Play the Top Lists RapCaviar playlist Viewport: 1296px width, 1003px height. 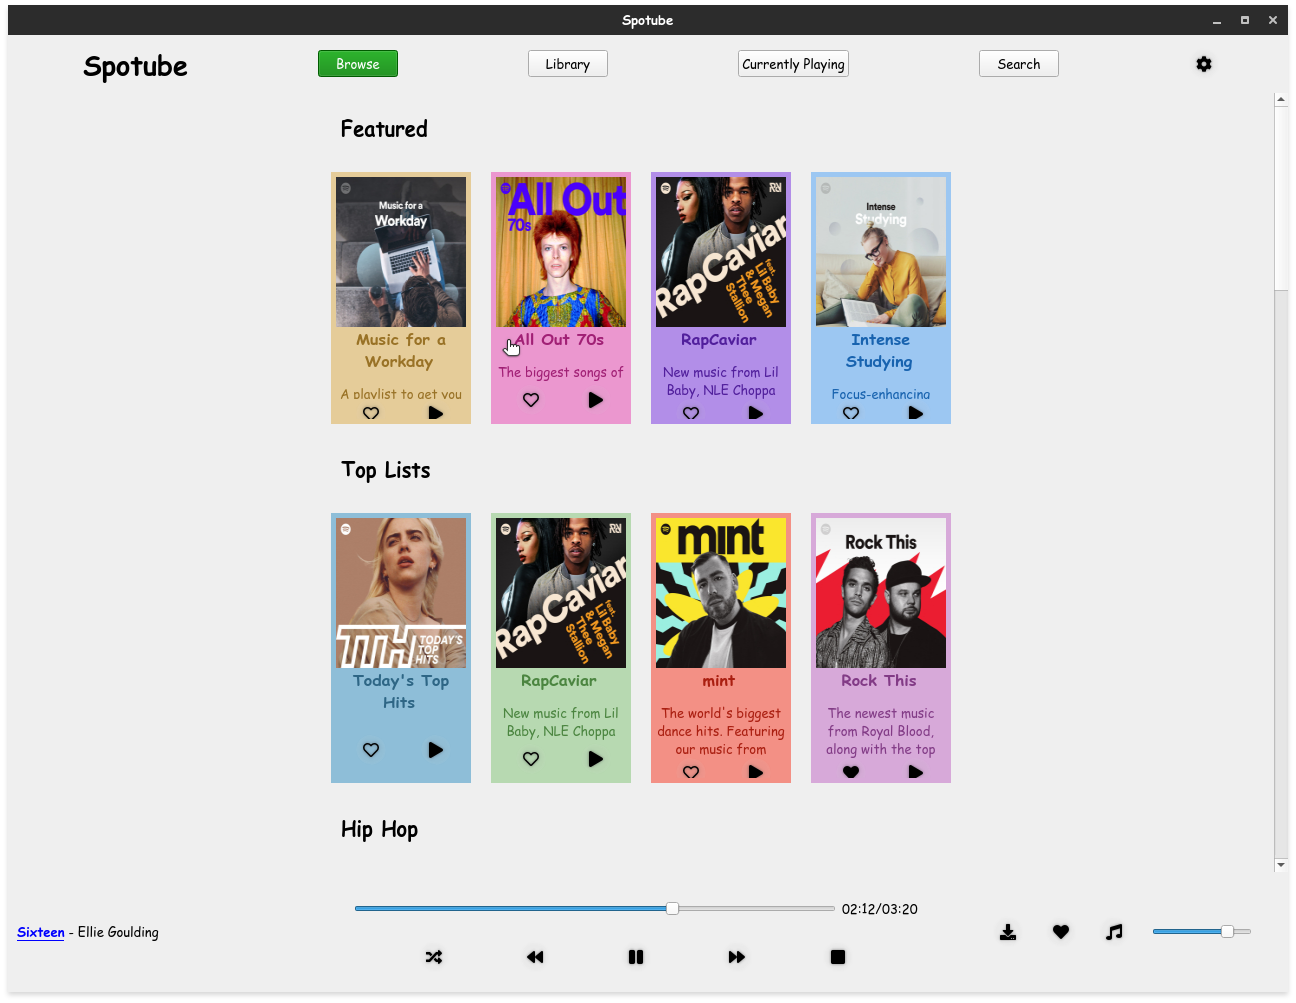pyautogui.click(x=595, y=759)
